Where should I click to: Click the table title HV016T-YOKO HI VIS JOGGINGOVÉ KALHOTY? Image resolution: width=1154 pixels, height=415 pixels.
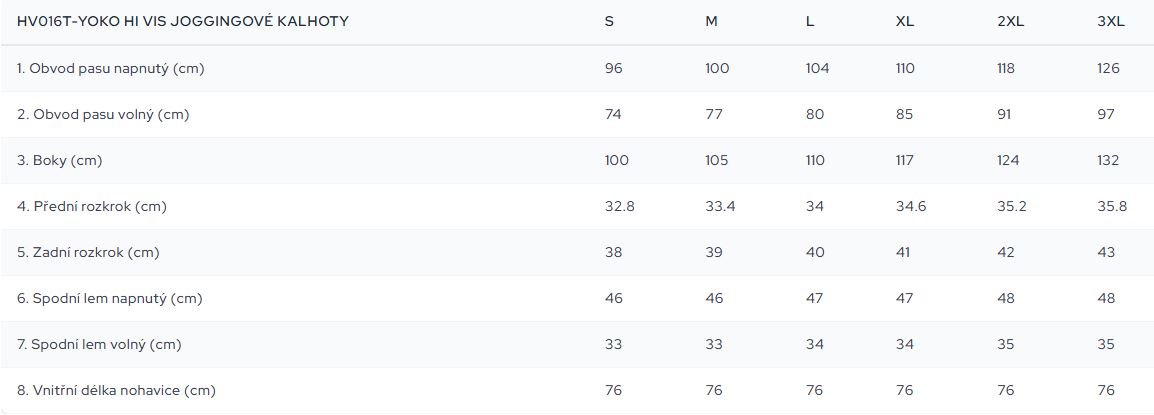(183, 22)
